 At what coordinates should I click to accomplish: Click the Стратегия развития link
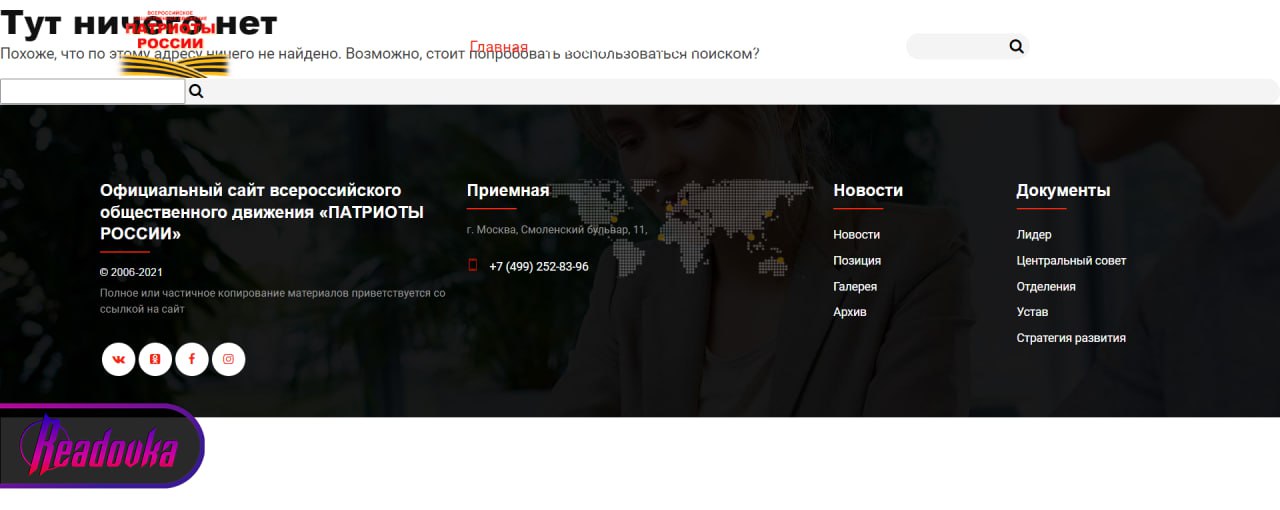point(1070,339)
